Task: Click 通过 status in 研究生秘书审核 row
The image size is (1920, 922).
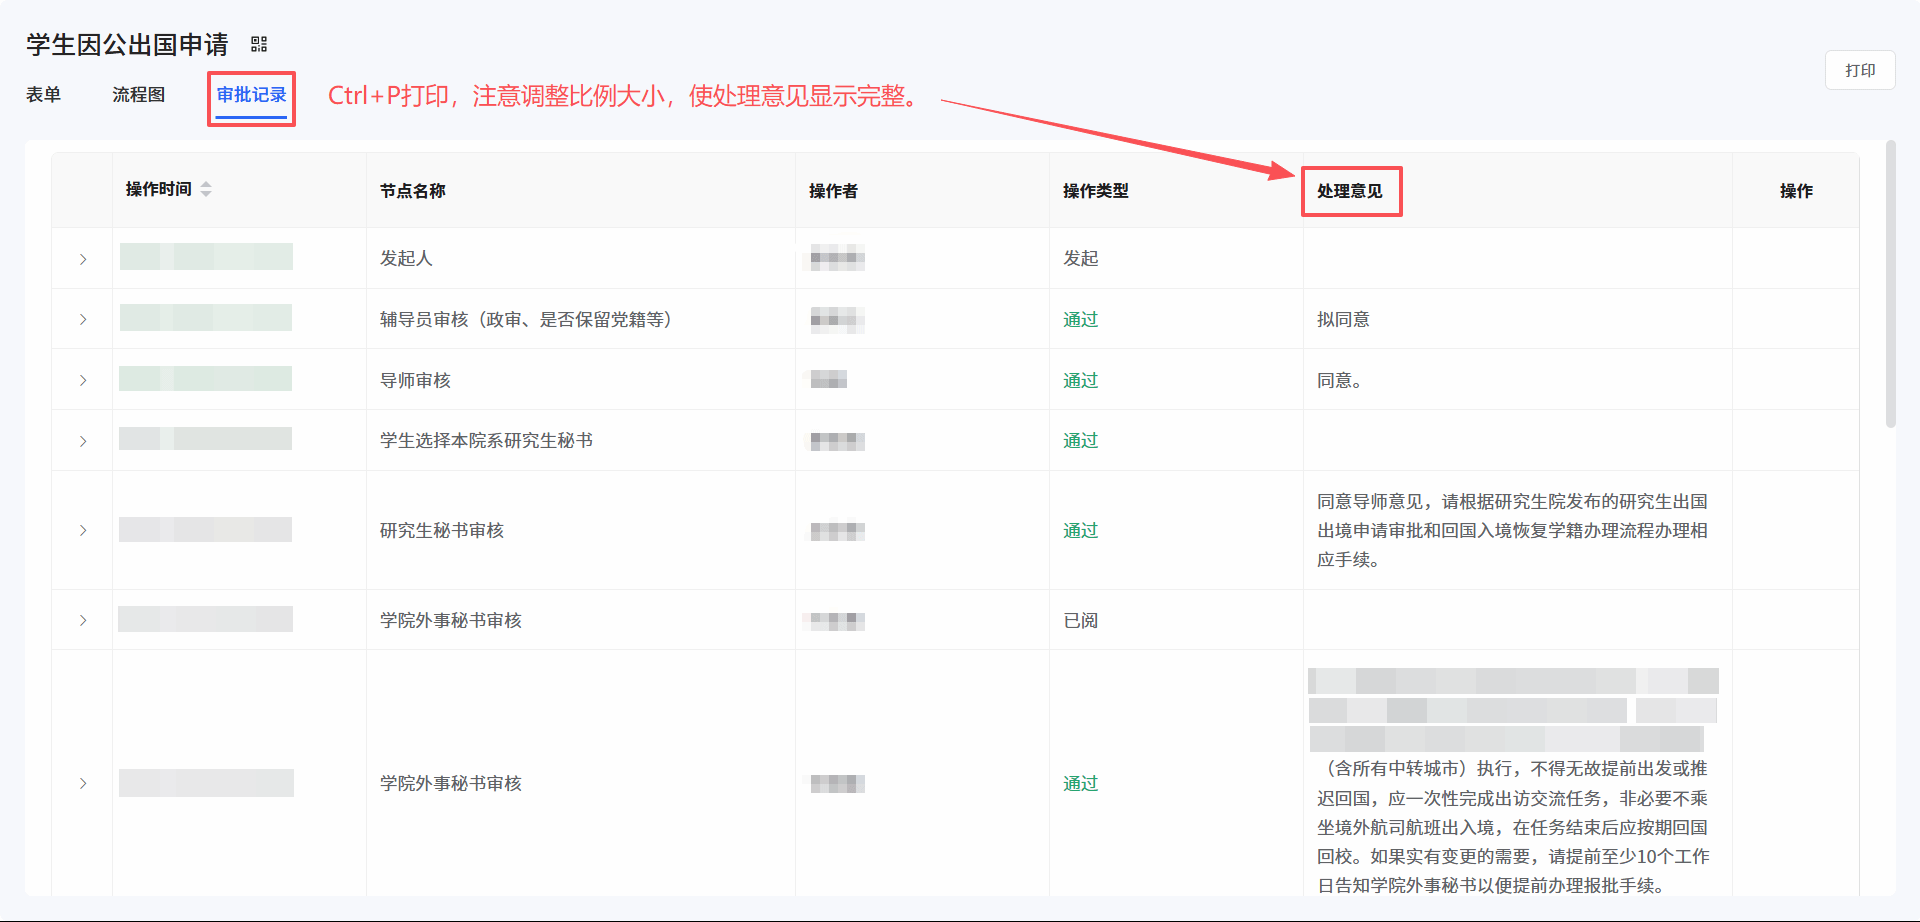Action: point(1081,530)
